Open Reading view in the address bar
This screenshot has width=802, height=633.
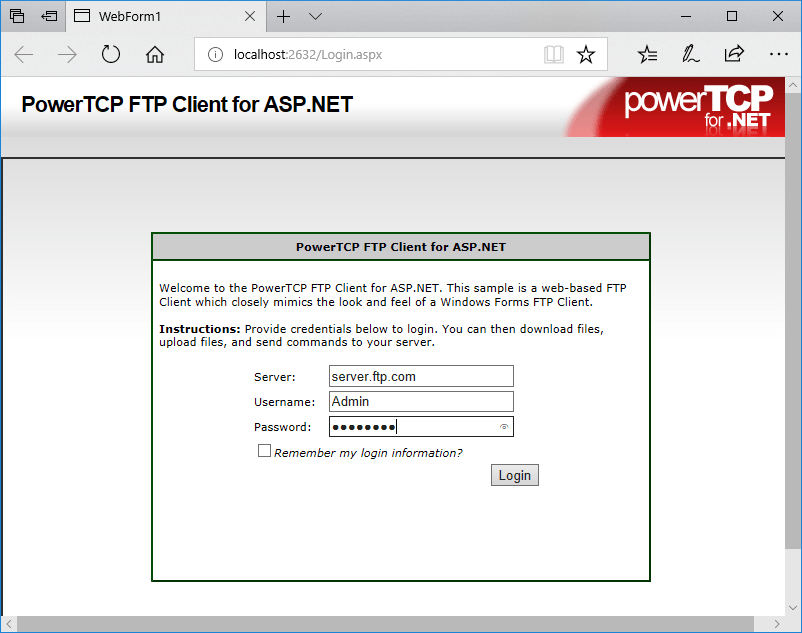(x=553, y=54)
